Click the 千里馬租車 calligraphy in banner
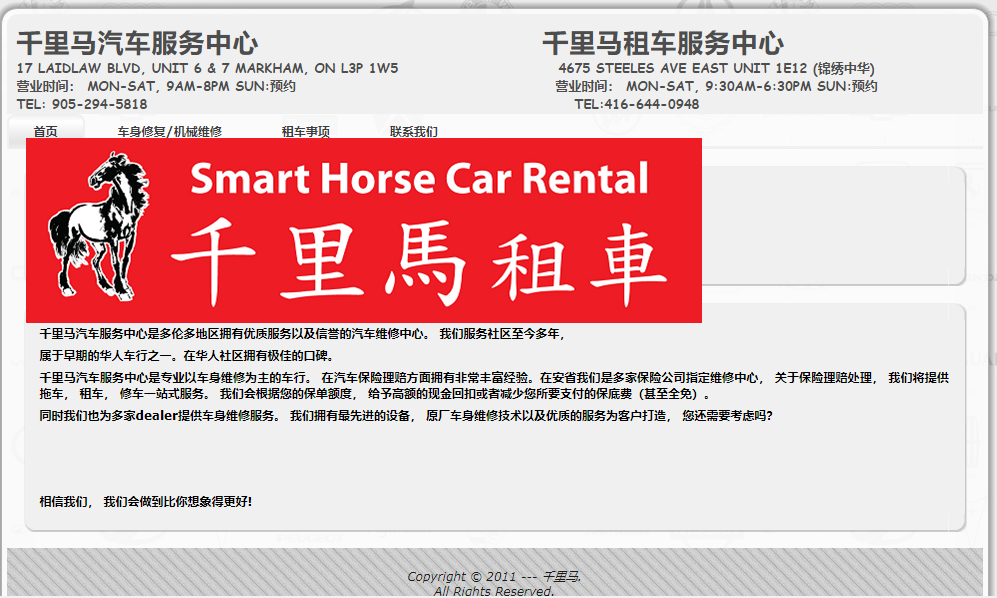This screenshot has height=598, width=997. pos(418,262)
